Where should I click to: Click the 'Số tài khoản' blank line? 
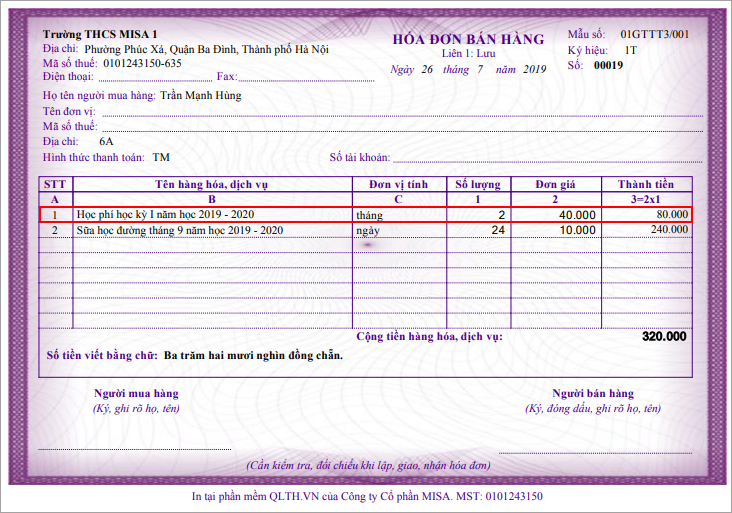[x=548, y=160]
